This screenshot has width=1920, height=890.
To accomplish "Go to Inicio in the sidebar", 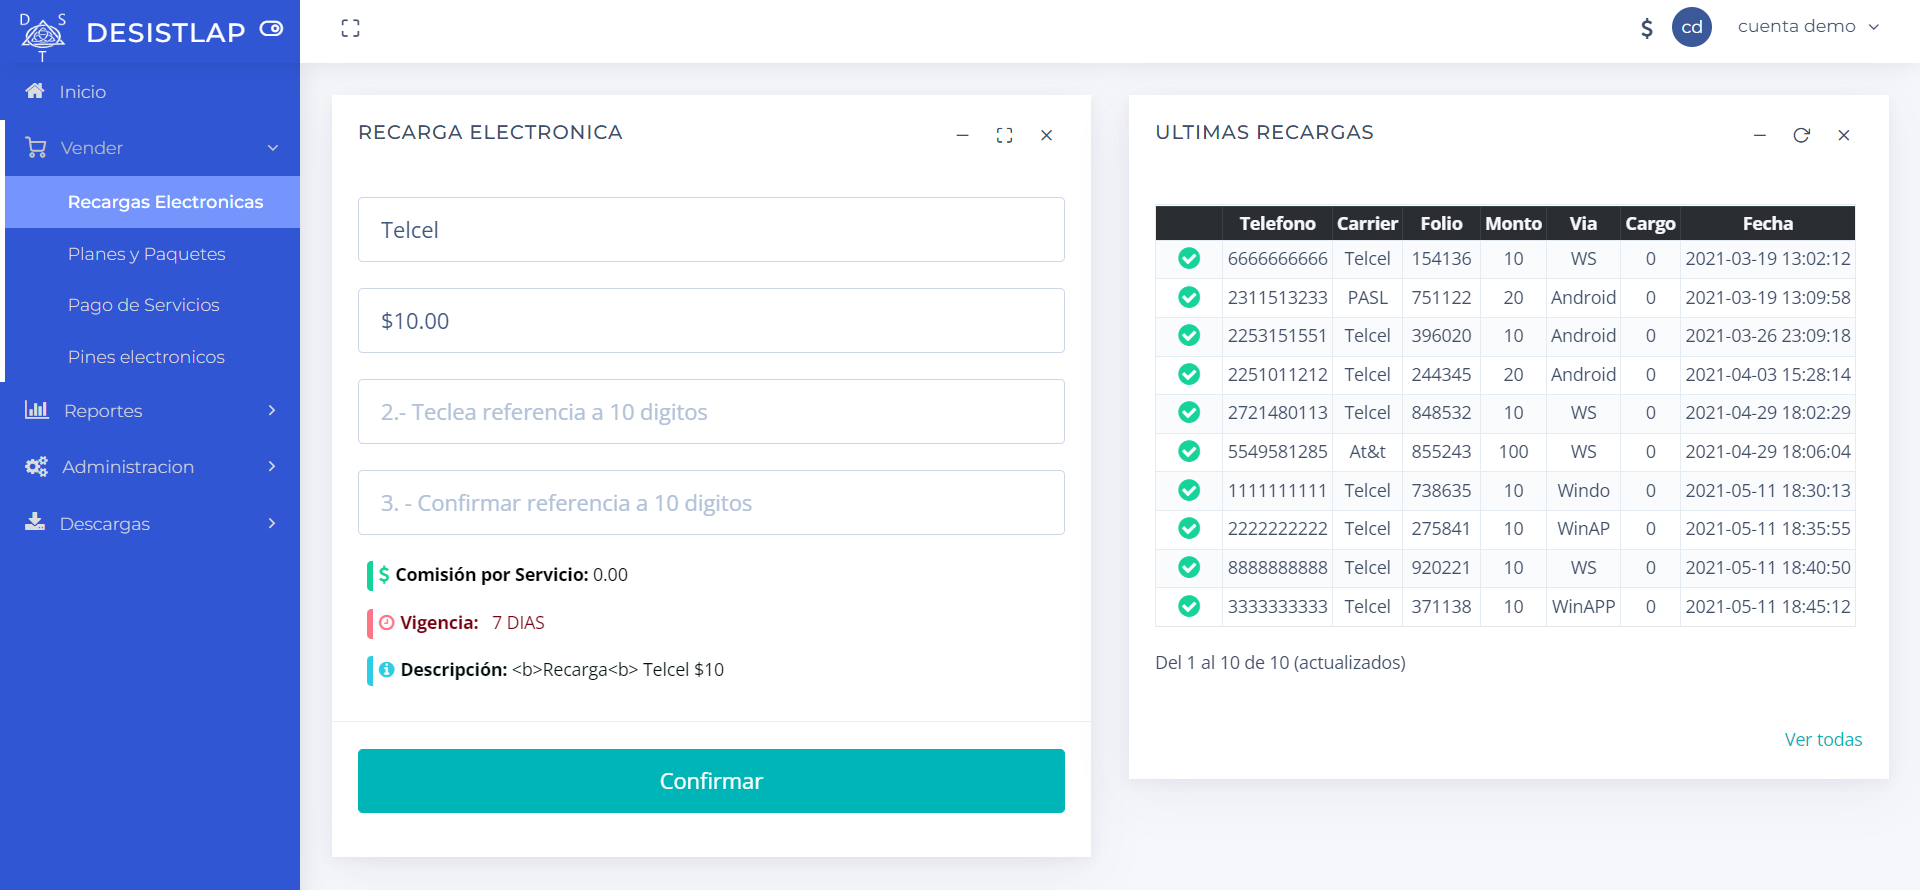I will click(82, 92).
